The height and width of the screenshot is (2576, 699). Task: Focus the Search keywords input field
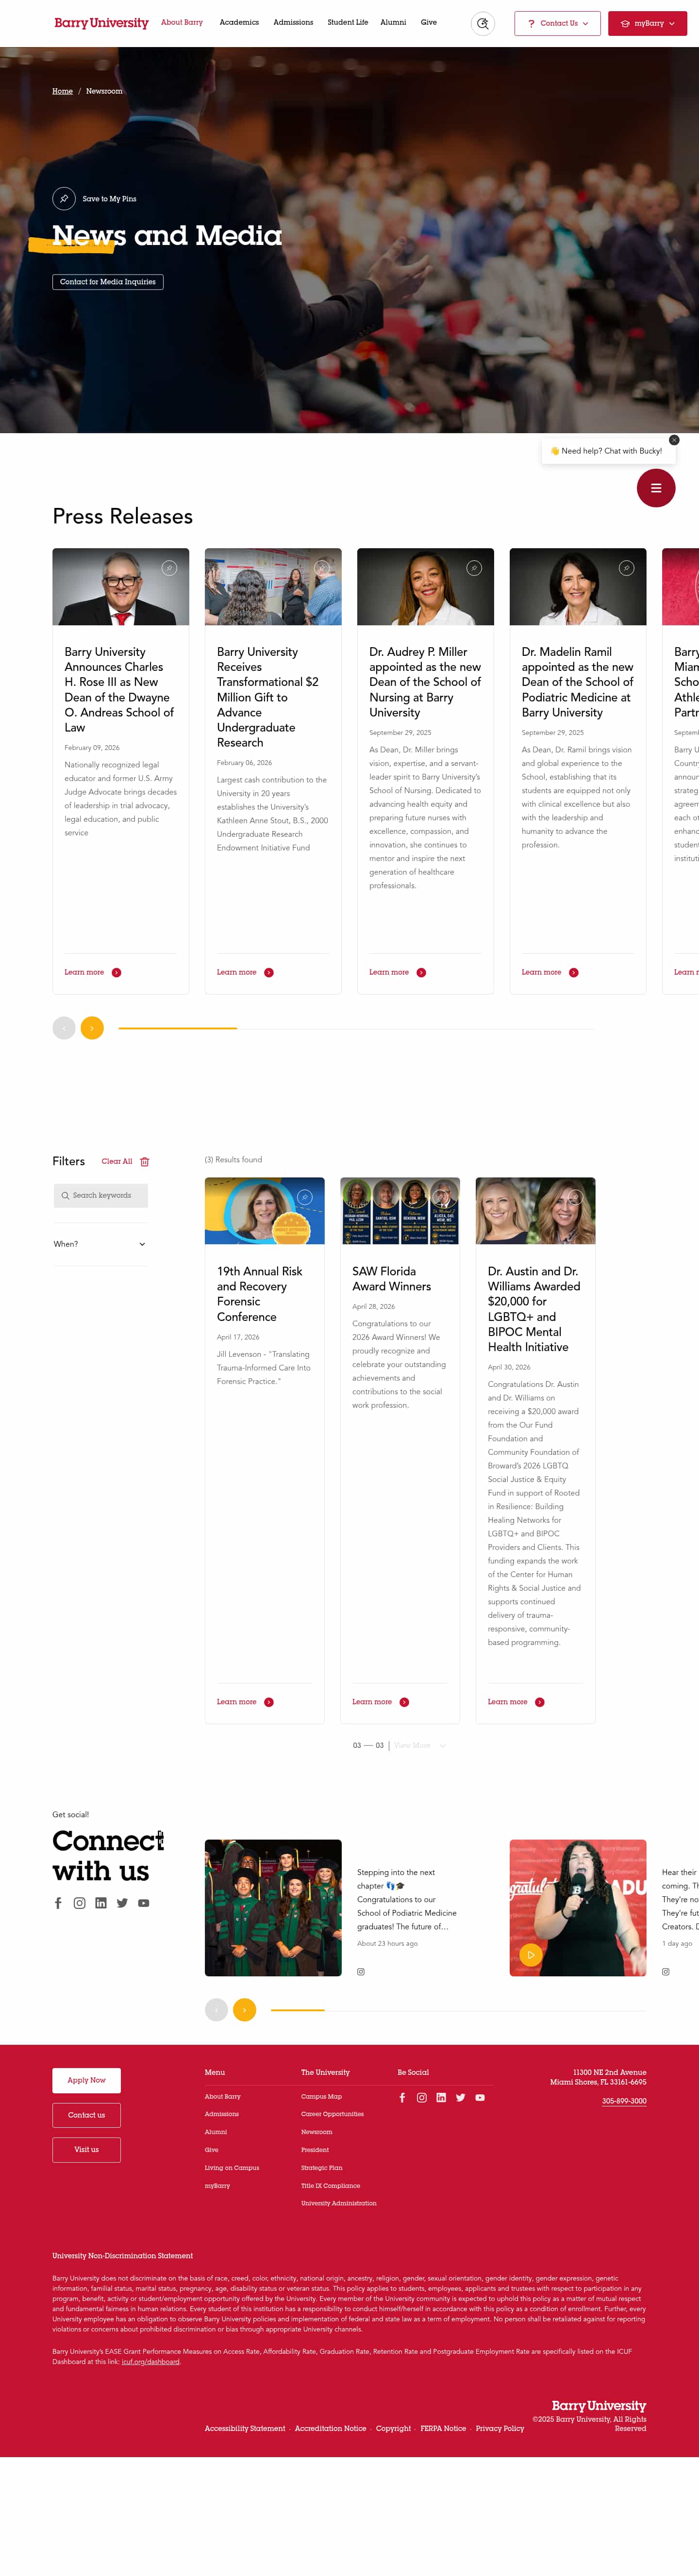(101, 1195)
